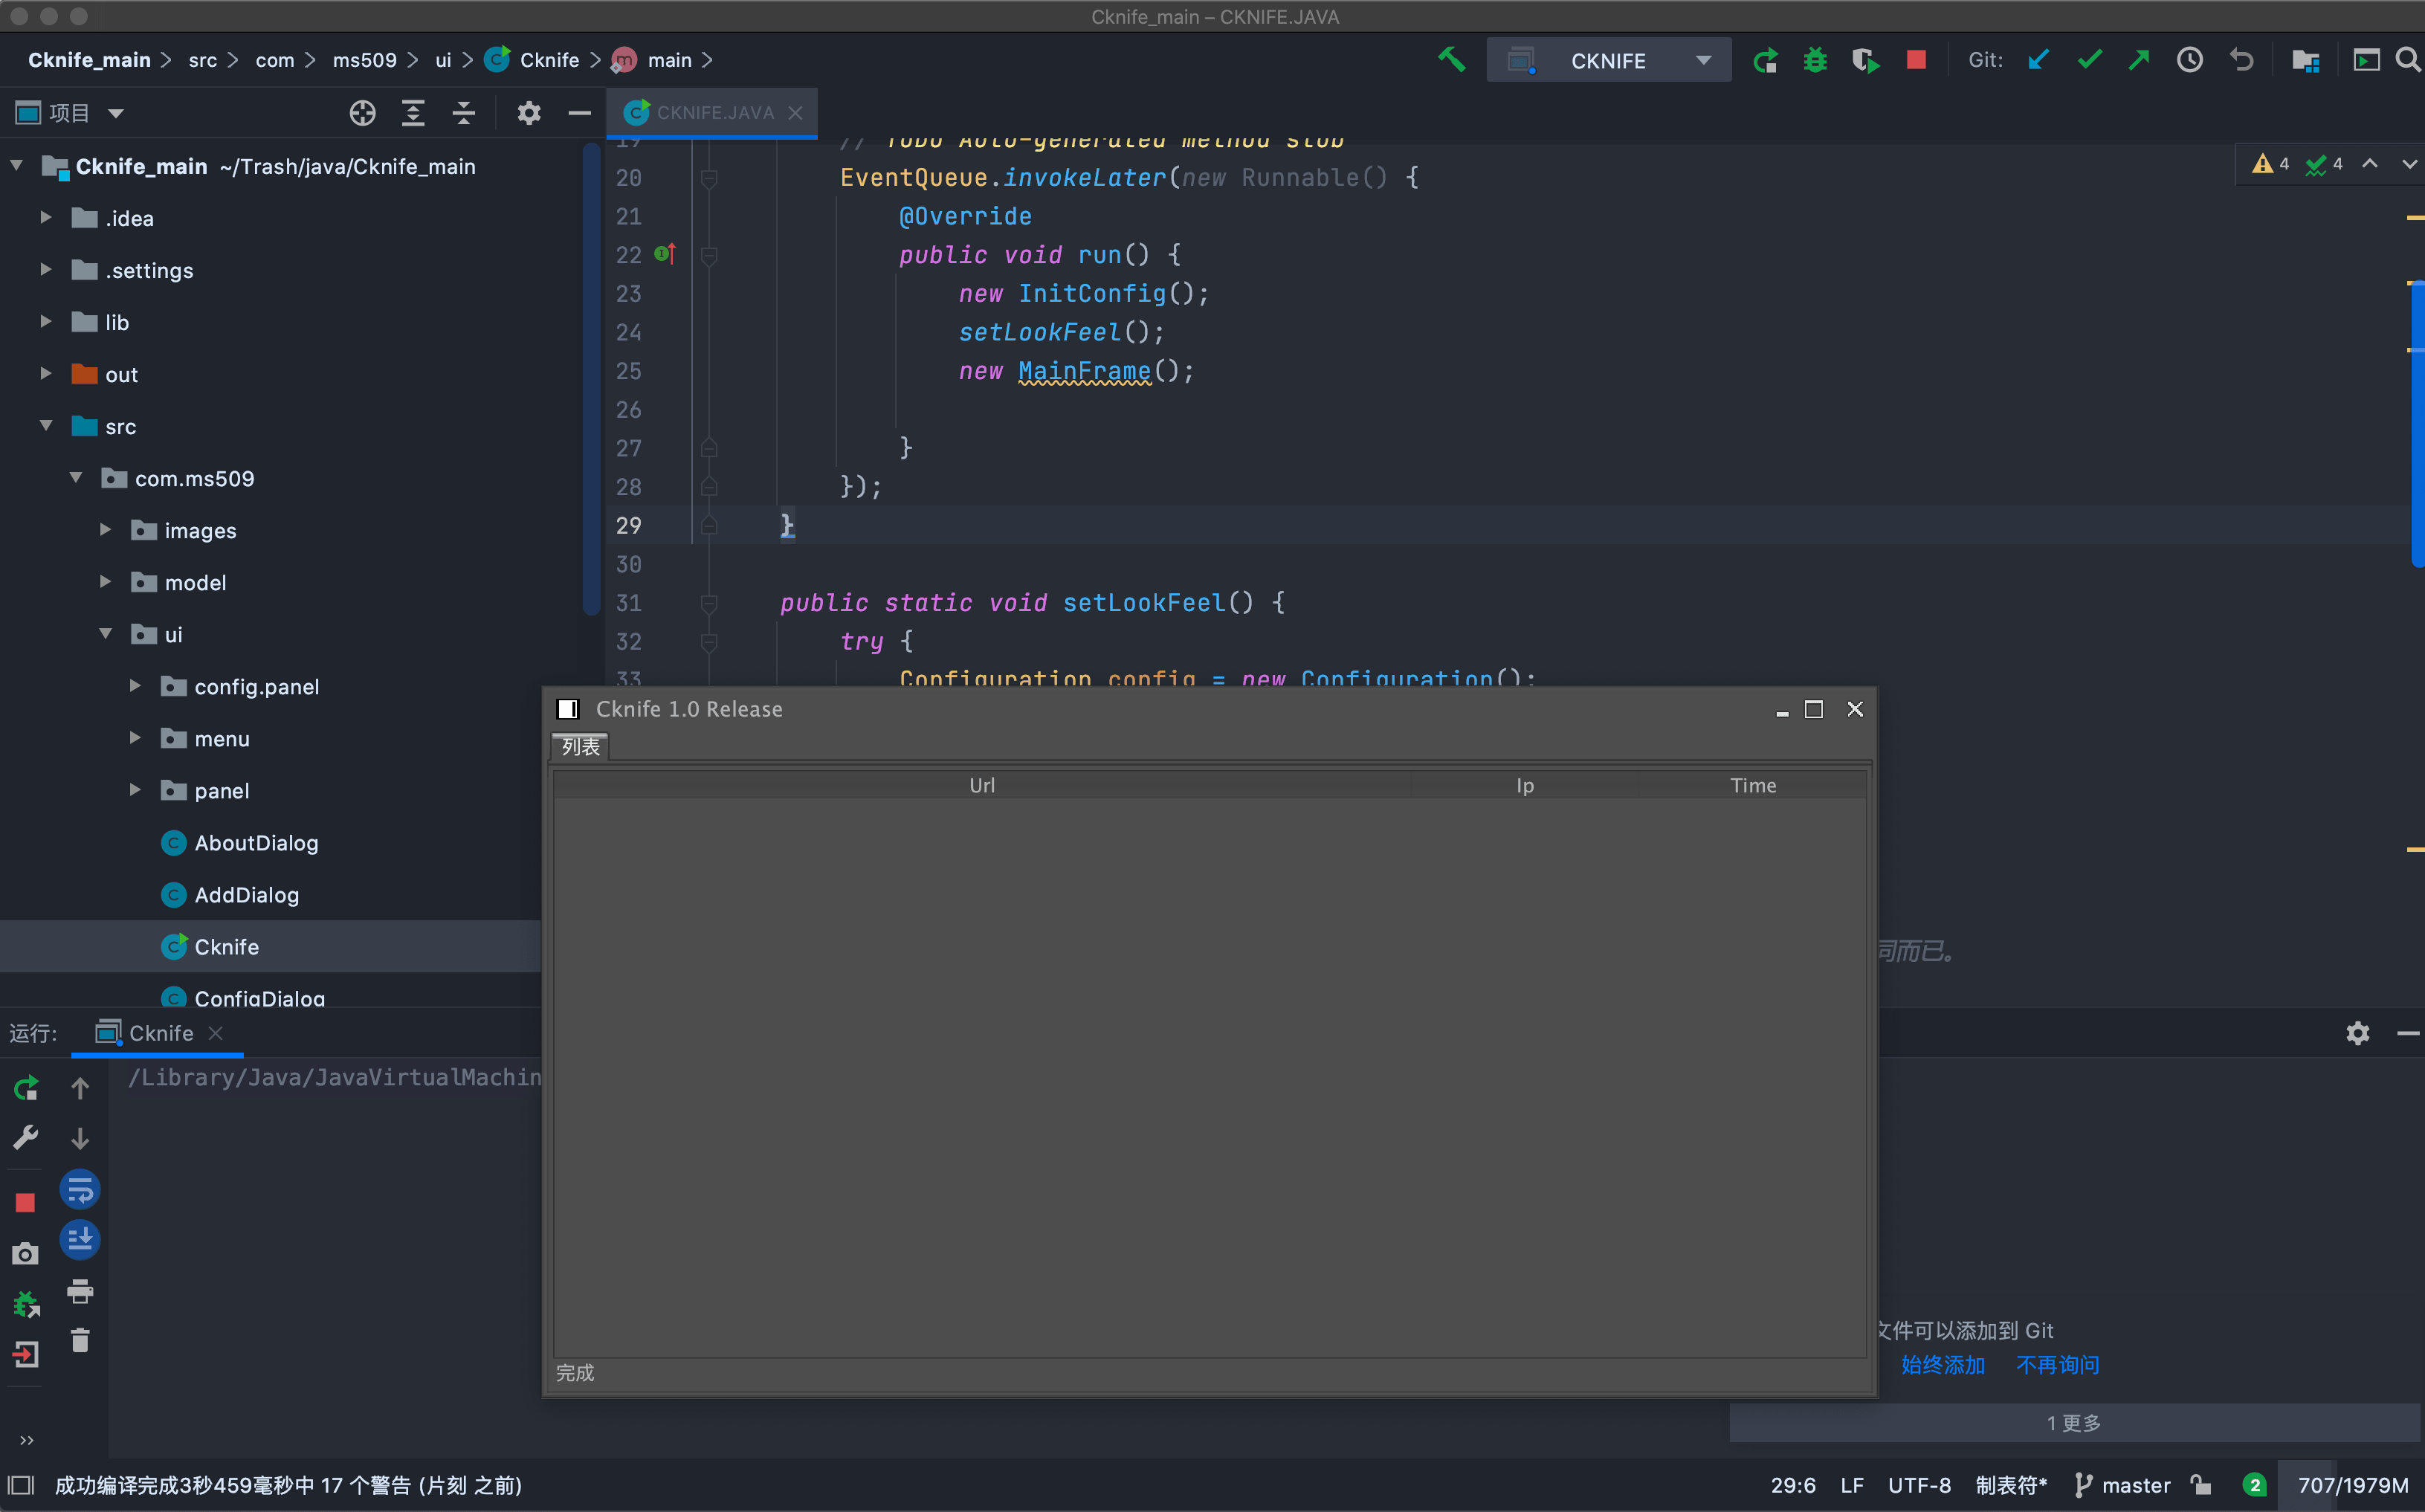Image resolution: width=2425 pixels, height=1512 pixels.
Task: Select the CKNIFE.JAVA editor tab
Action: [714, 113]
